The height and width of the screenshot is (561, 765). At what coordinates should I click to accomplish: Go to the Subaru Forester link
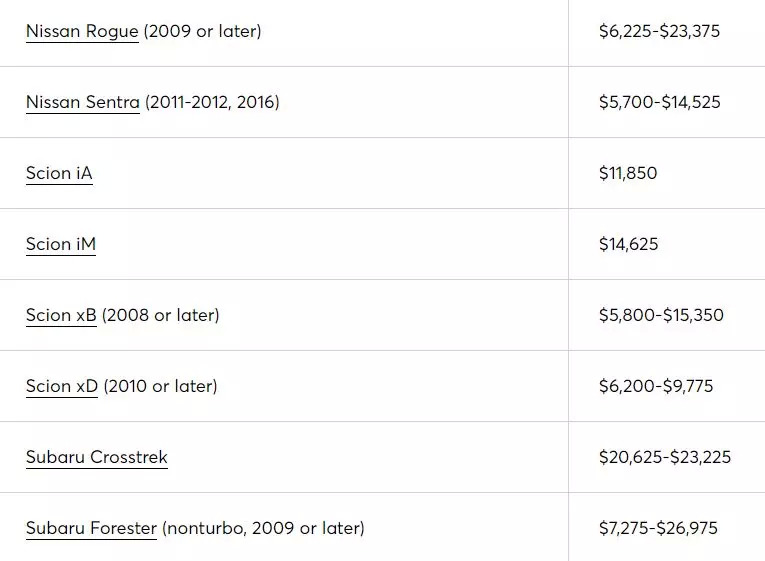click(91, 528)
